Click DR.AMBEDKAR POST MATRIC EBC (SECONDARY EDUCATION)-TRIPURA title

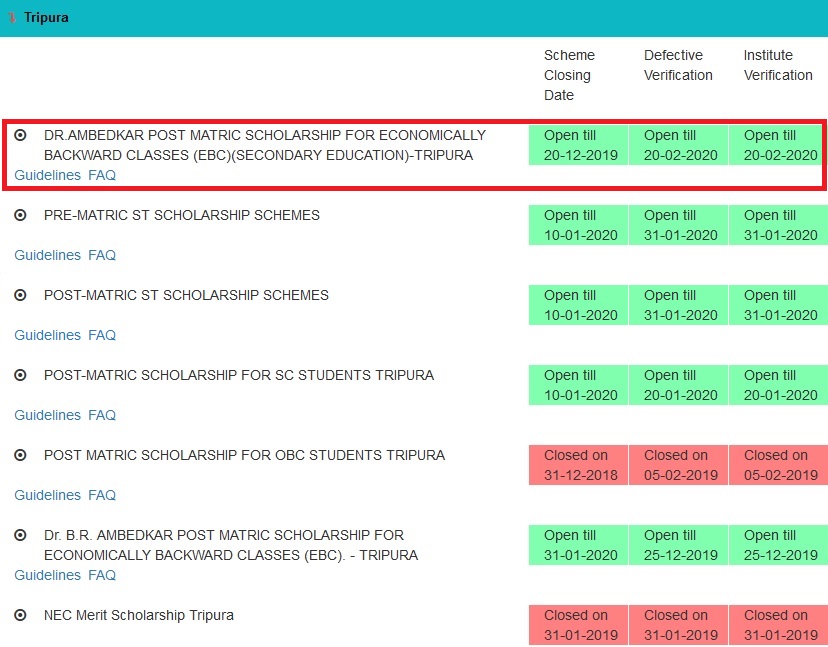click(x=265, y=145)
